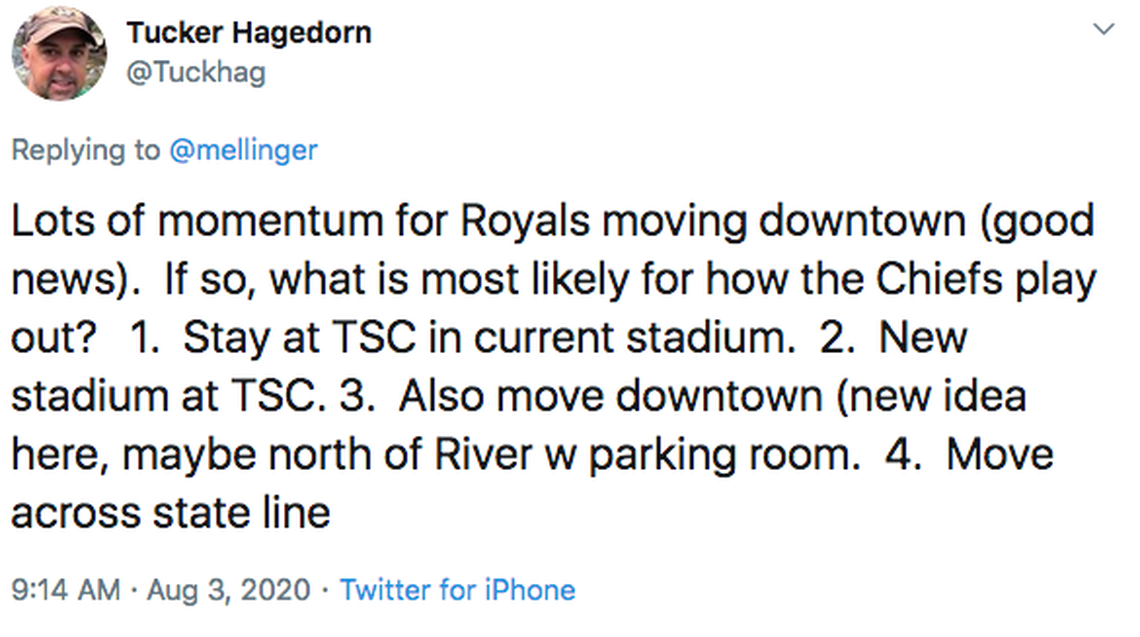The width and height of the screenshot is (1140, 637).
Task: Open the tweet options chevron menu
Action: [1104, 30]
